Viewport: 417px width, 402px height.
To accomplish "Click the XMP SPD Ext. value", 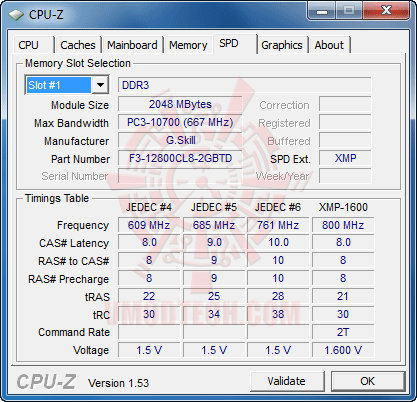I will (x=345, y=158).
